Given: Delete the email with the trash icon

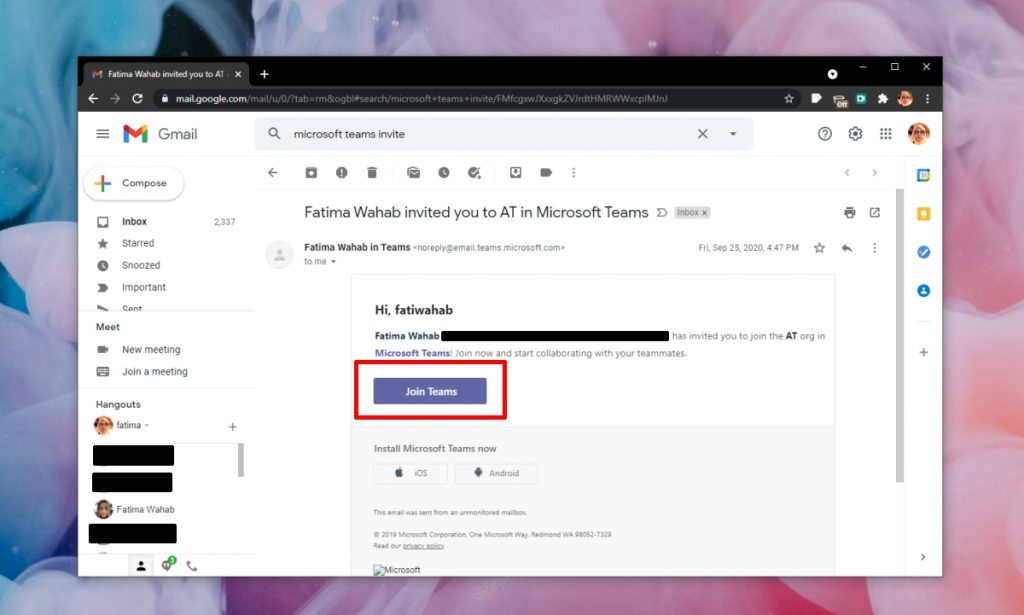Looking at the screenshot, I should (372, 172).
